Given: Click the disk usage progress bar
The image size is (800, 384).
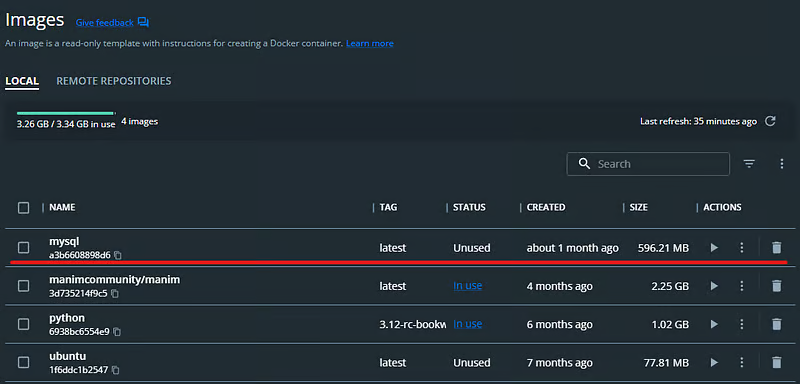Looking at the screenshot, I should (x=66, y=113).
